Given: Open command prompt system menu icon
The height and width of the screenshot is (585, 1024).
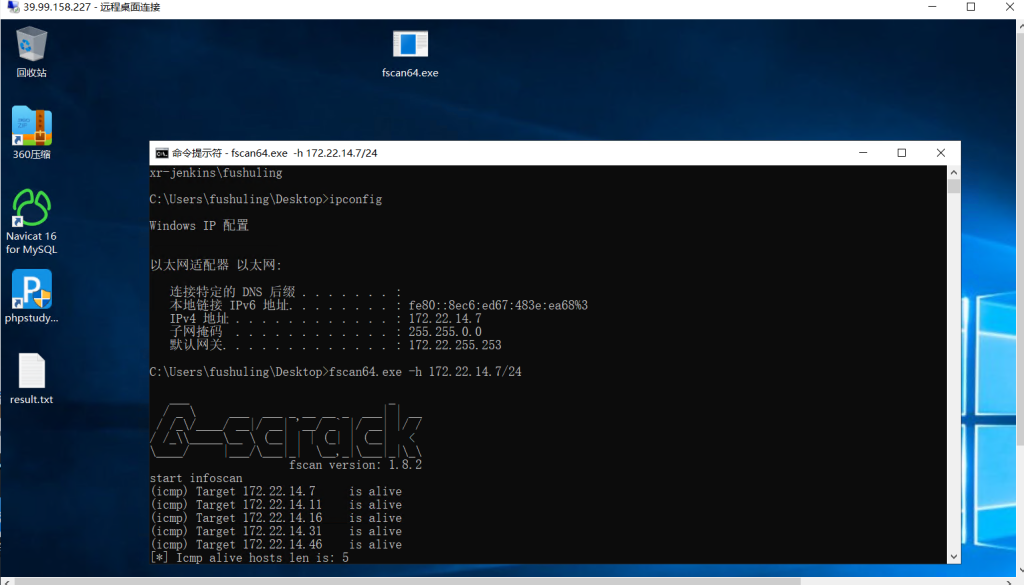Looking at the screenshot, I should pos(161,153).
